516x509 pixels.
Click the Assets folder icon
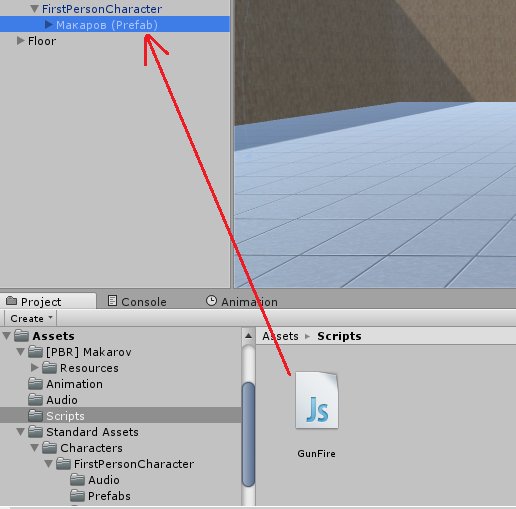click(x=22, y=336)
